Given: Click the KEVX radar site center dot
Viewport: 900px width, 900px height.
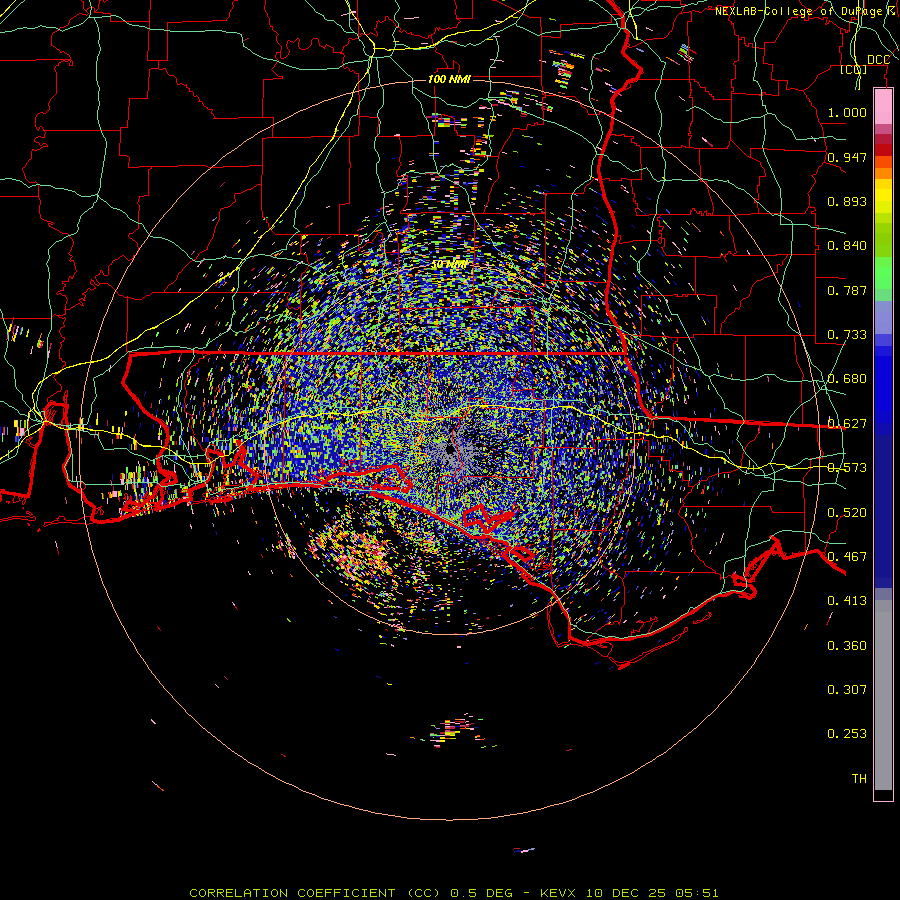Looking at the screenshot, I should tap(450, 449).
